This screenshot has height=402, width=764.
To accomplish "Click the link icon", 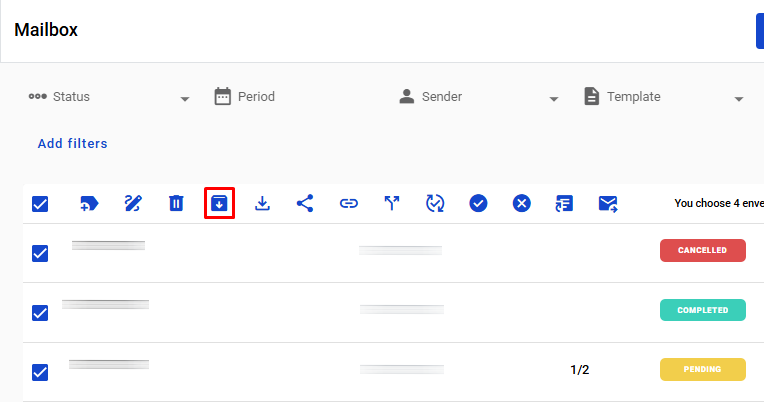I will coord(348,204).
